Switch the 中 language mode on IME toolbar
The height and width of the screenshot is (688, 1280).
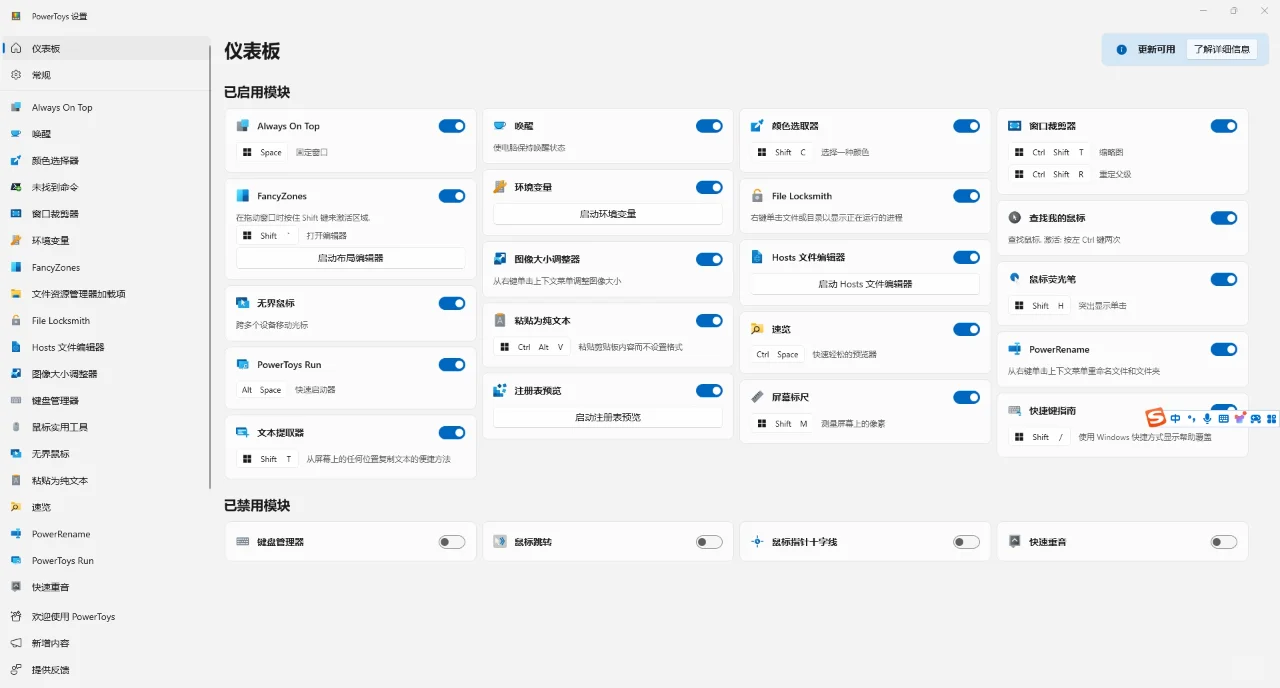pyautogui.click(x=1175, y=419)
